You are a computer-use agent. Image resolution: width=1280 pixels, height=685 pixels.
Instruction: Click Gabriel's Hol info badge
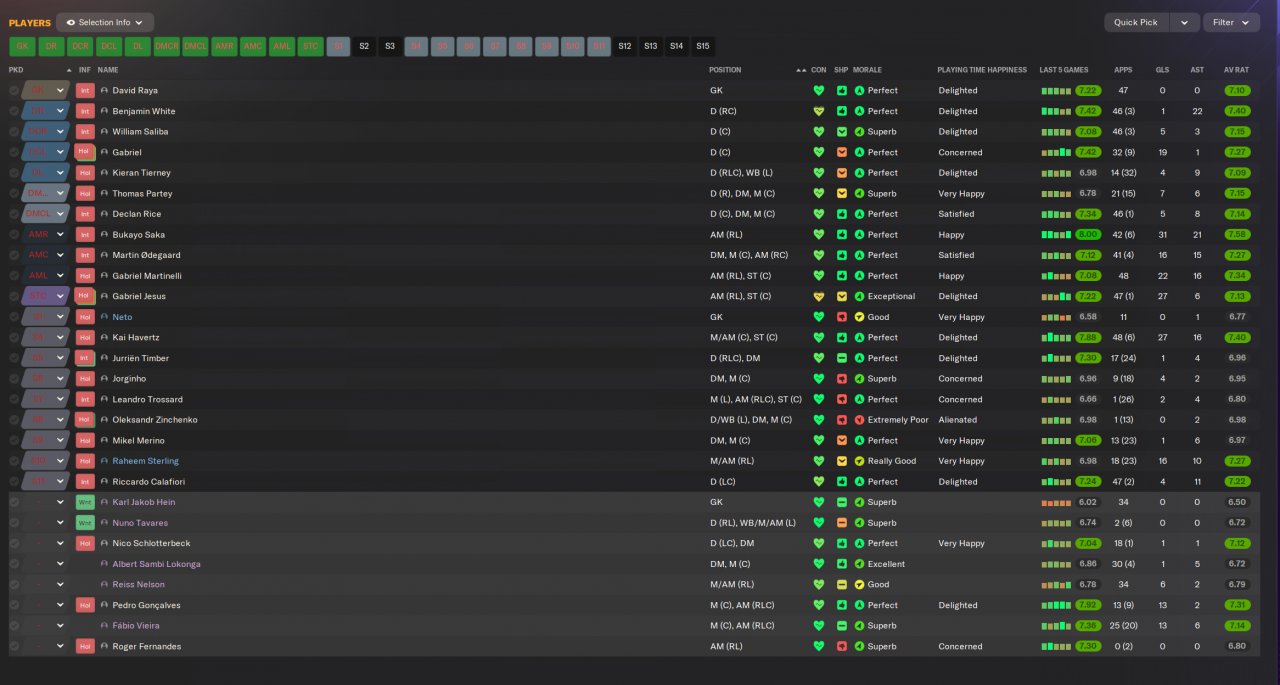click(85, 152)
